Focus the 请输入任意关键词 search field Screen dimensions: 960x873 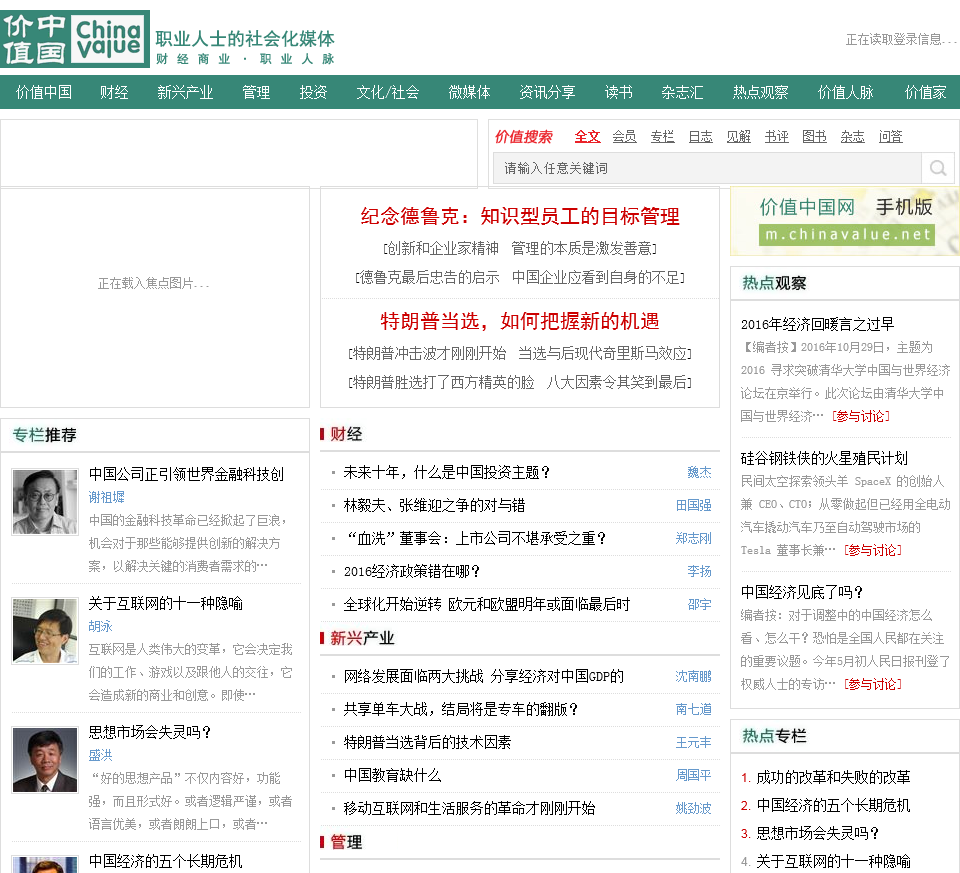pos(708,168)
